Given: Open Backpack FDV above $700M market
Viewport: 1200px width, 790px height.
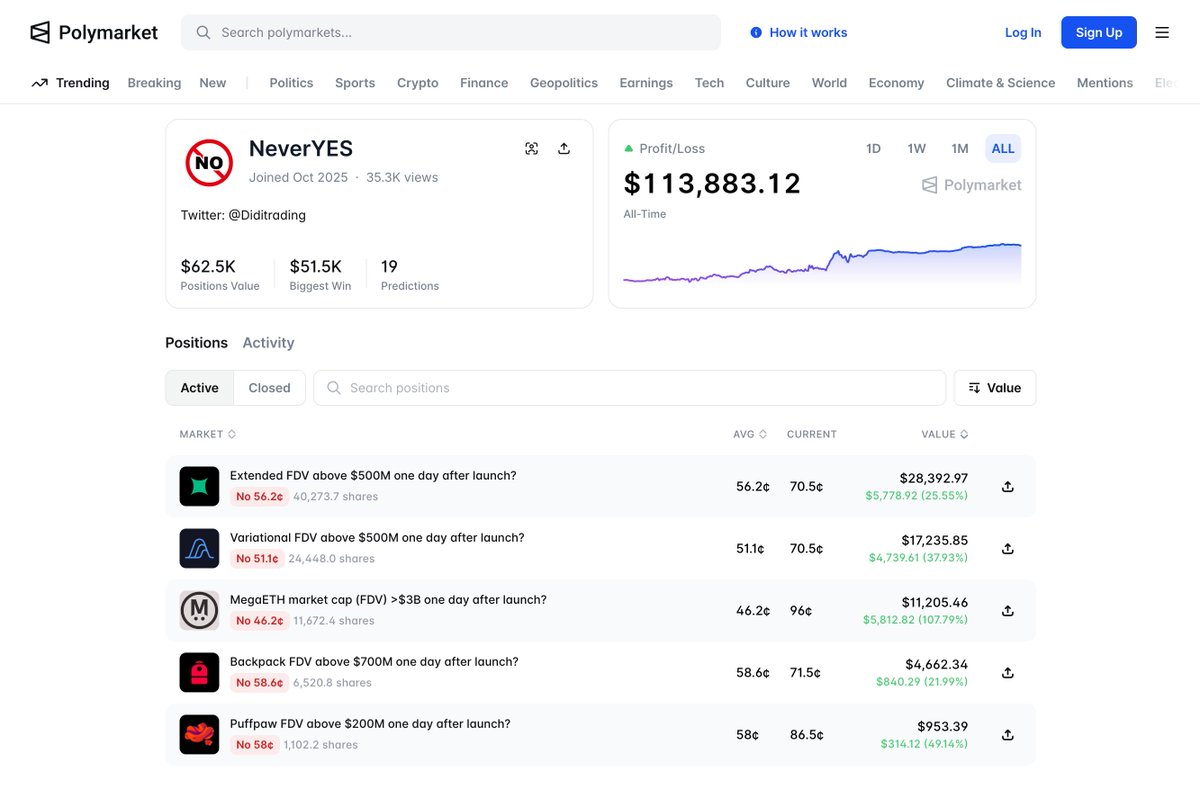Looking at the screenshot, I should (374, 661).
